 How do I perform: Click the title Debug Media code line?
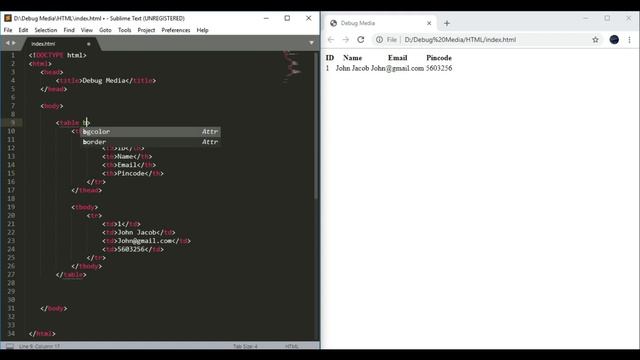coord(106,81)
